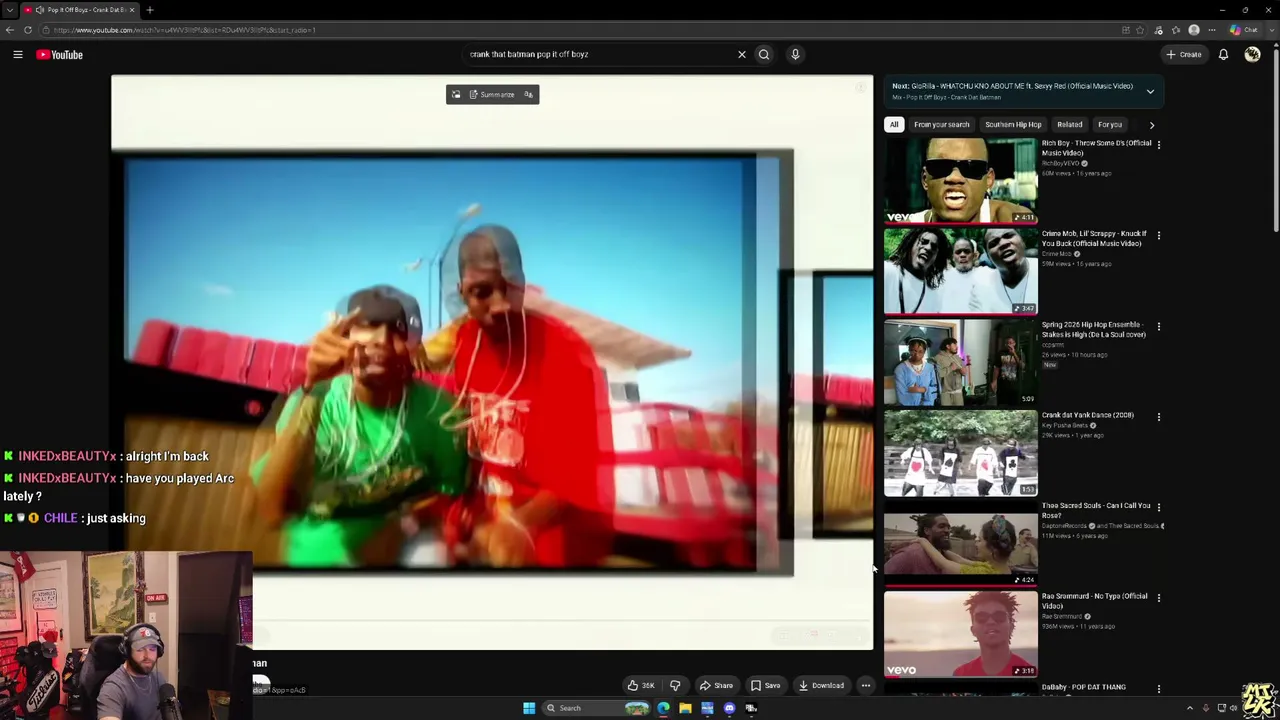The height and width of the screenshot is (720, 1280).
Task: Open options for Spring 2026 Hip Hop Ensemble
Action: pyautogui.click(x=1159, y=326)
